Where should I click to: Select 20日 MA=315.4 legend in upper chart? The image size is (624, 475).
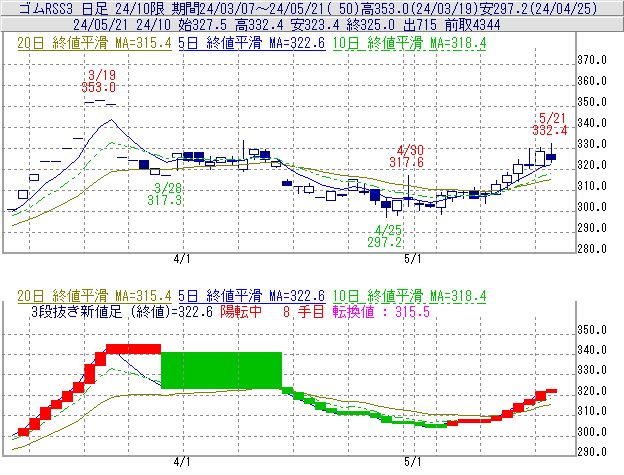94,43
